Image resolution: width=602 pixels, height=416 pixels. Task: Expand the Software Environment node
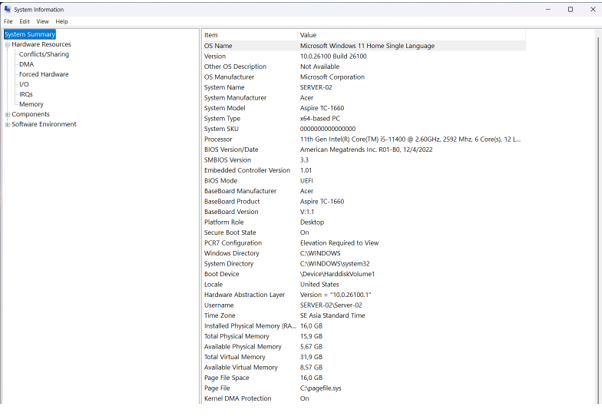(x=7, y=125)
